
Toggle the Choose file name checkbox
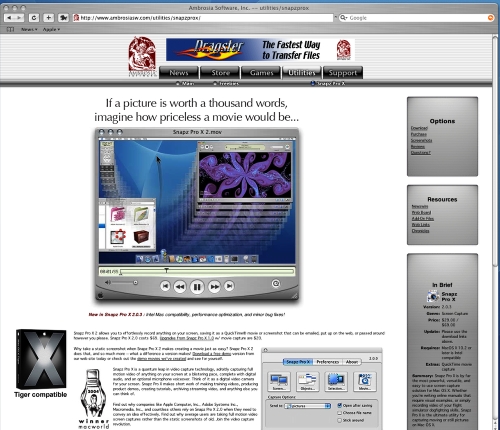[339, 413]
